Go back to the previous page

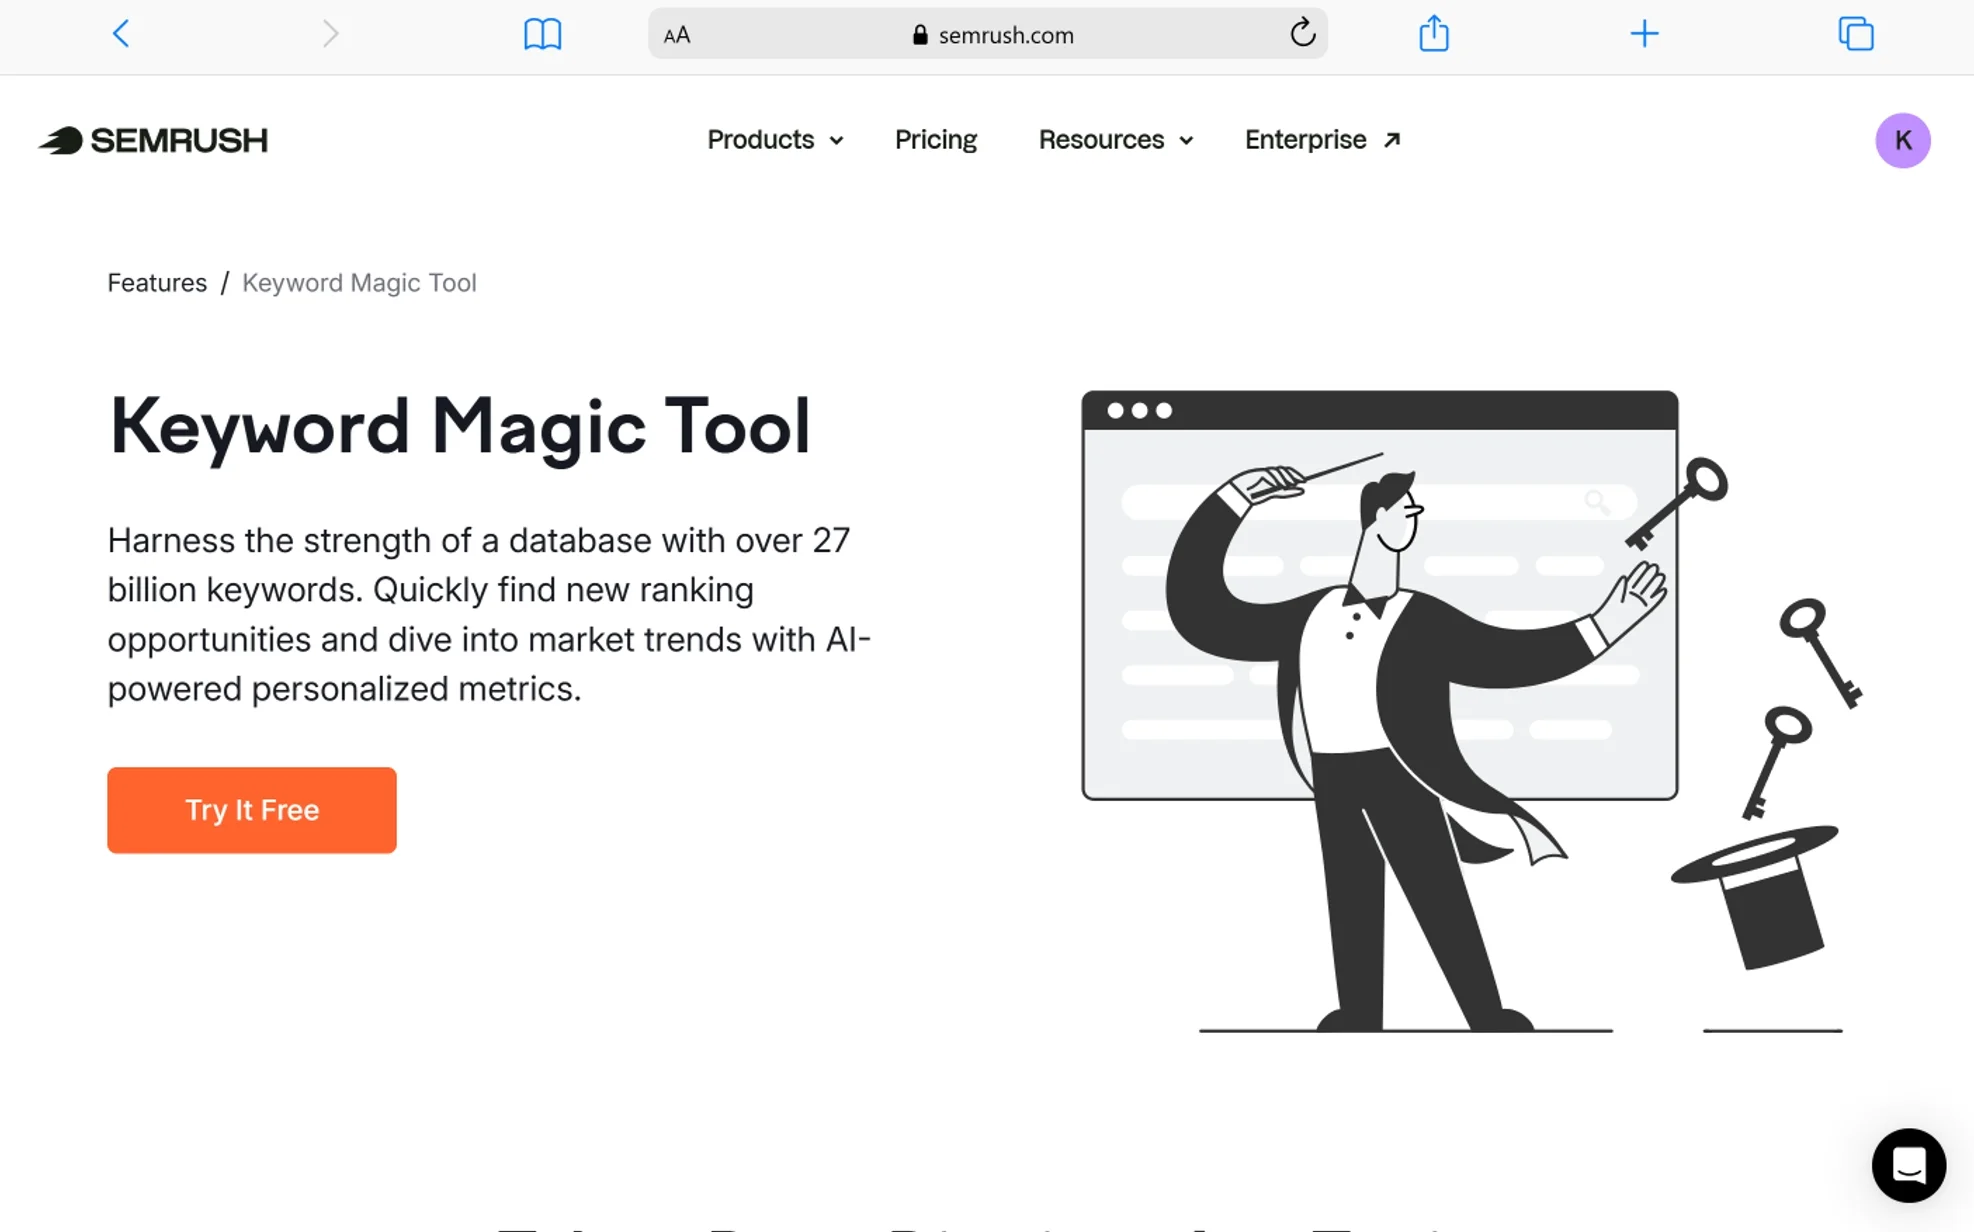(x=121, y=34)
